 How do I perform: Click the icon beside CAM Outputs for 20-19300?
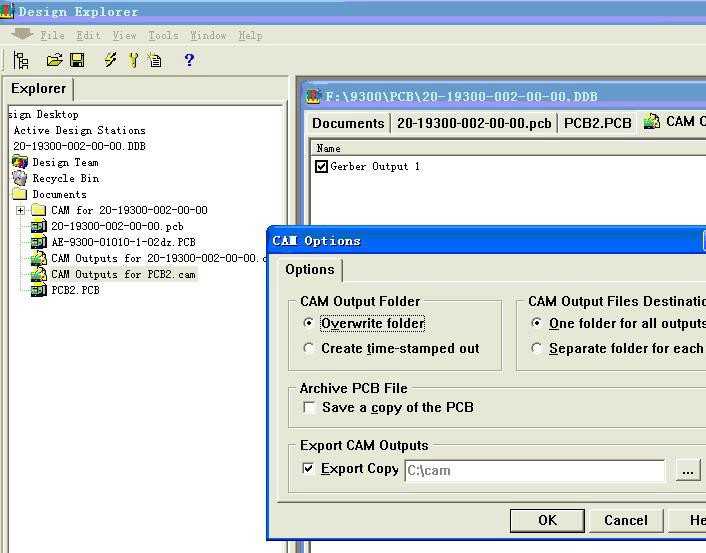point(39,258)
